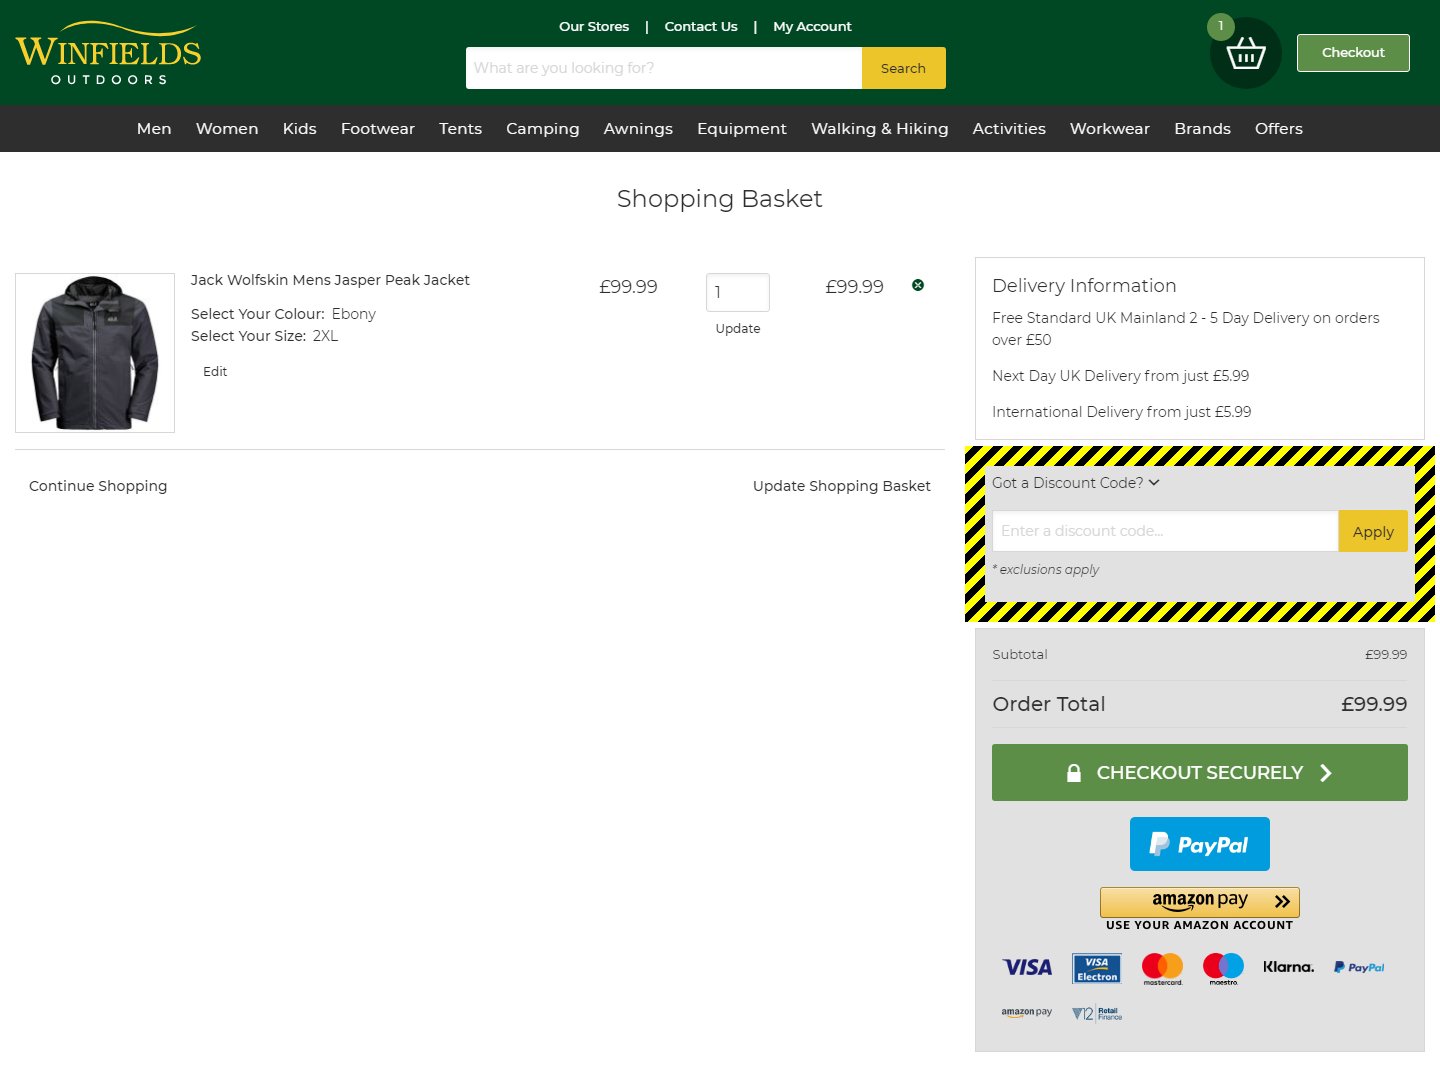Click the V12 Retail Finance logo
The width and height of the screenshot is (1440, 1080).
pyautogui.click(x=1097, y=1013)
